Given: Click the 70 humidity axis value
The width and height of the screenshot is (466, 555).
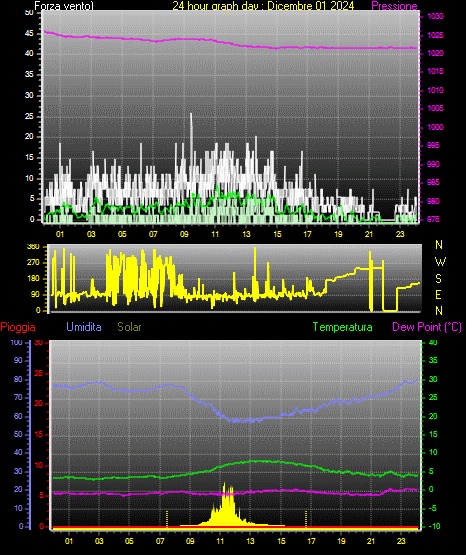Looking at the screenshot, I should 18,397.
